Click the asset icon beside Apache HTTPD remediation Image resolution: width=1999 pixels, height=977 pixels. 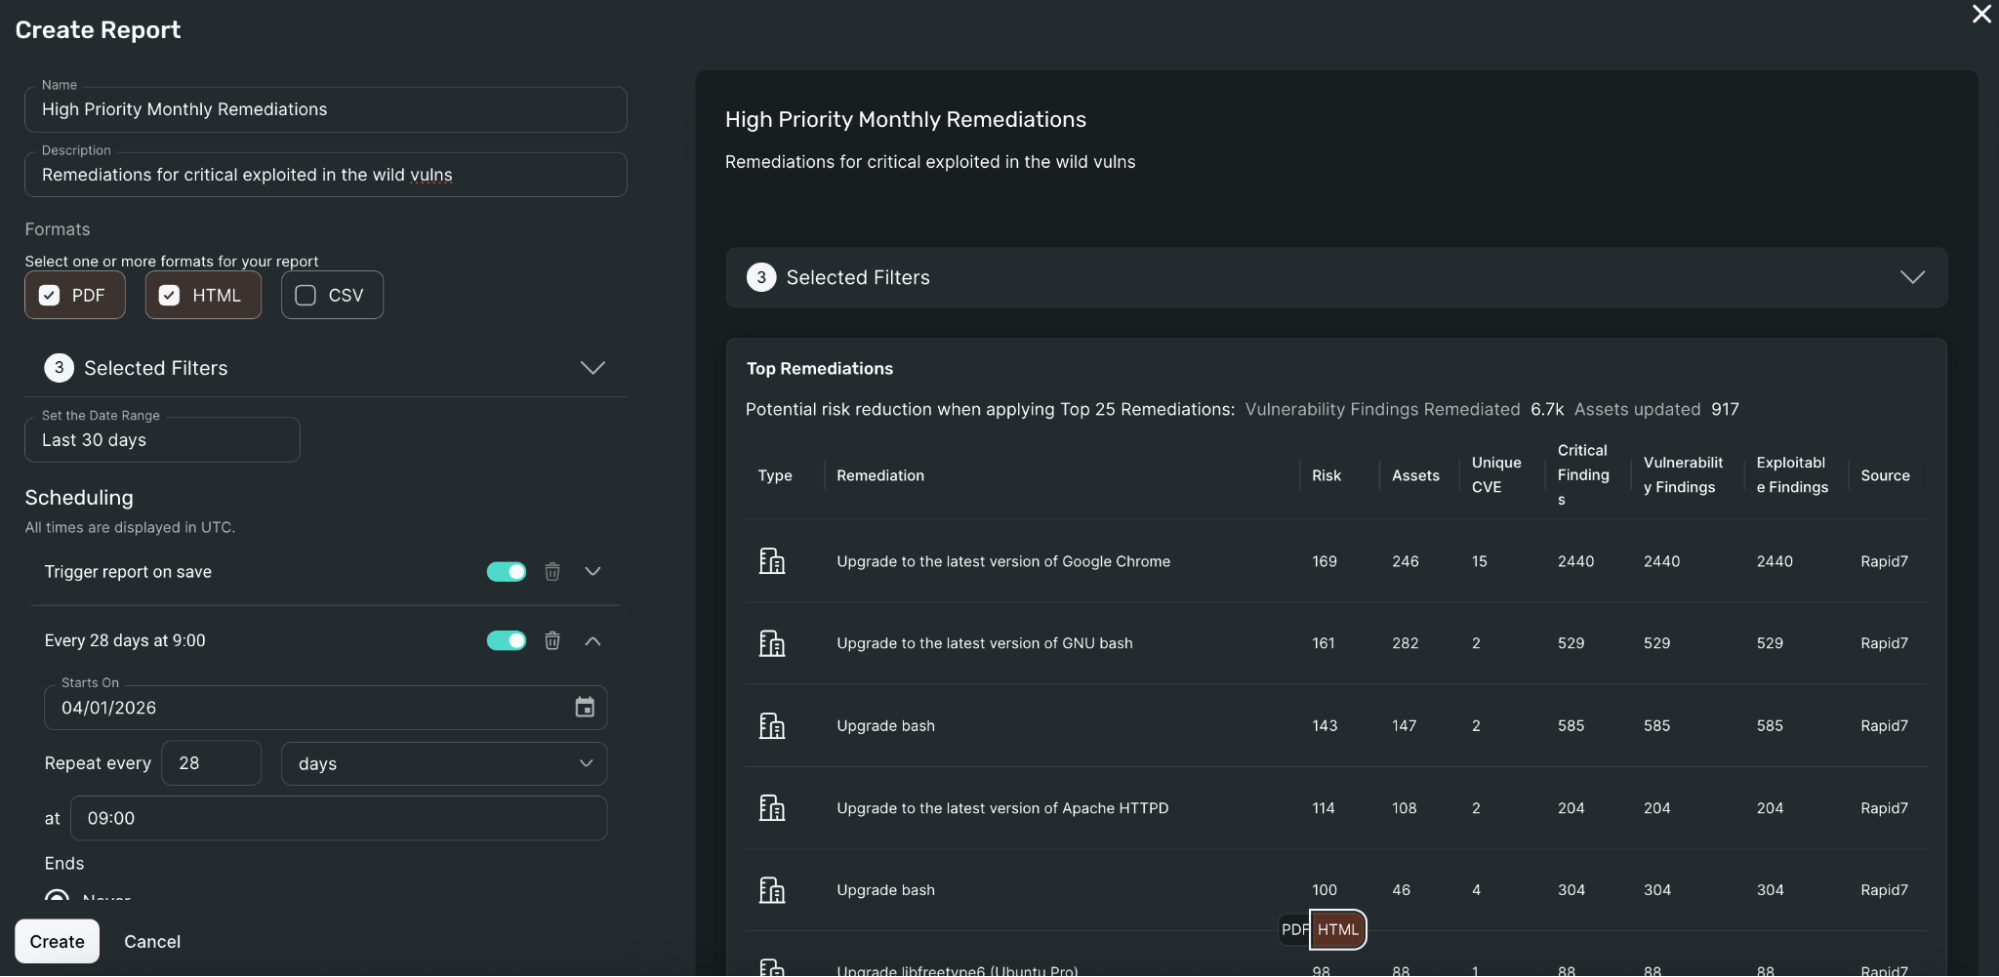pos(772,807)
